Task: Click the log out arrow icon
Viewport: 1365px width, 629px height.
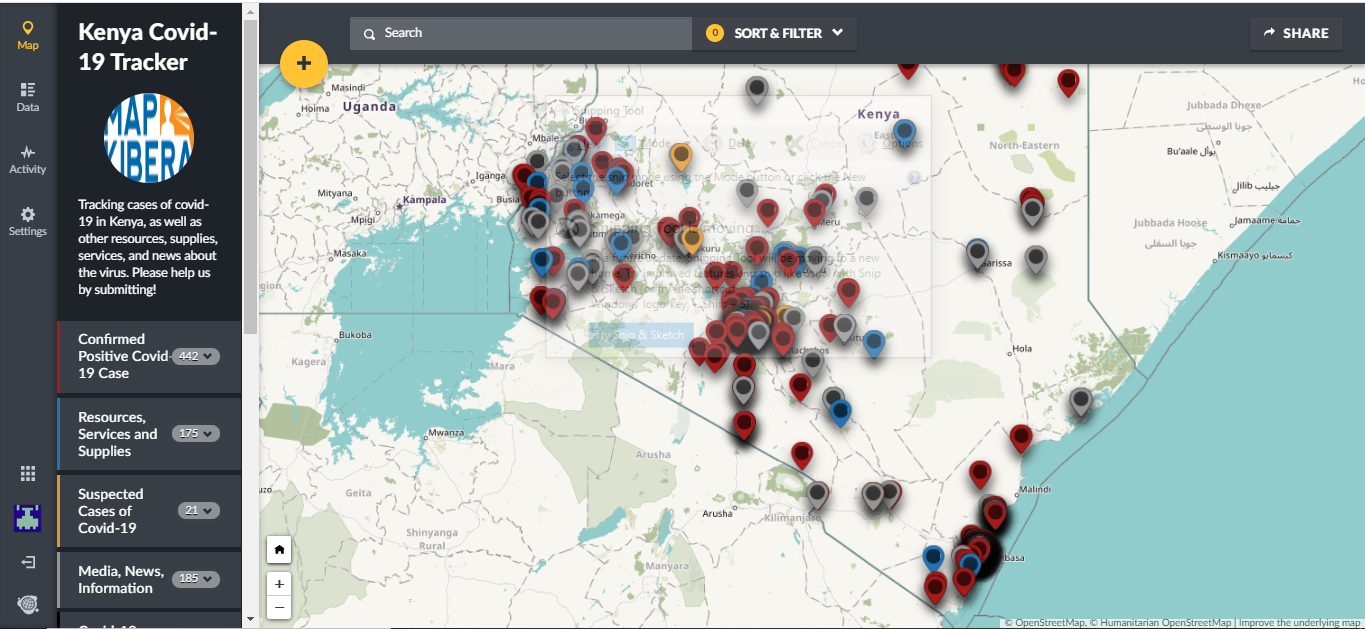Action: point(28,562)
